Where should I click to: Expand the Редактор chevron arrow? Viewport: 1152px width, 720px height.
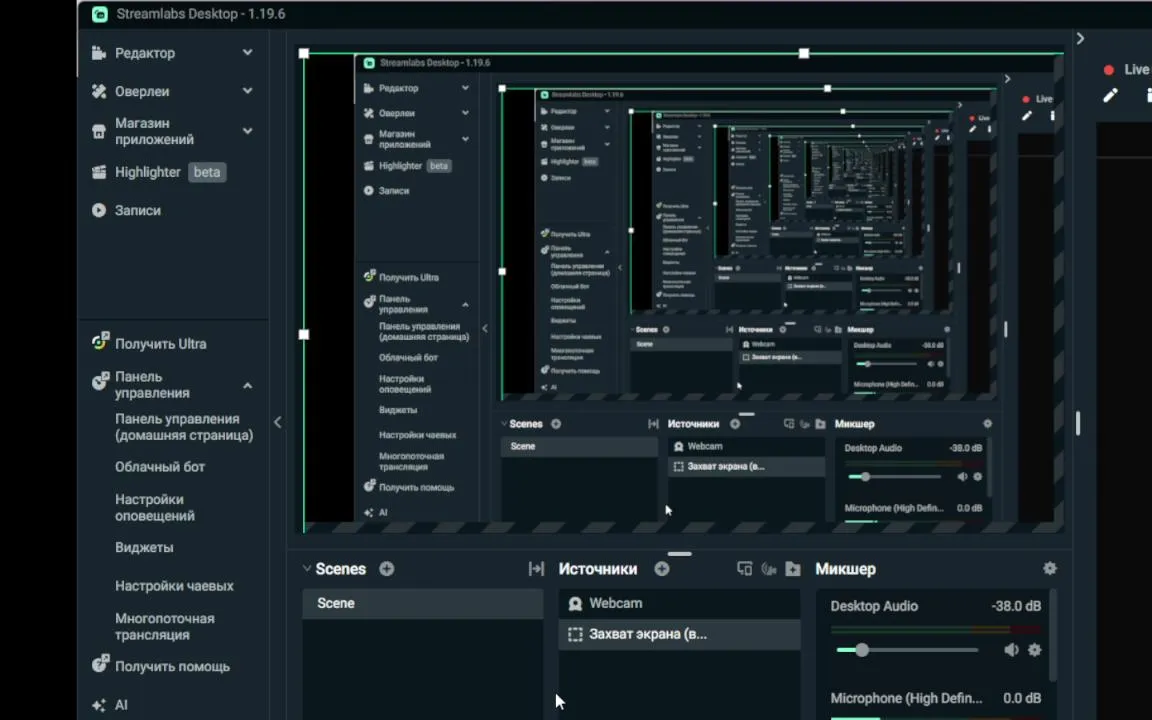248,53
